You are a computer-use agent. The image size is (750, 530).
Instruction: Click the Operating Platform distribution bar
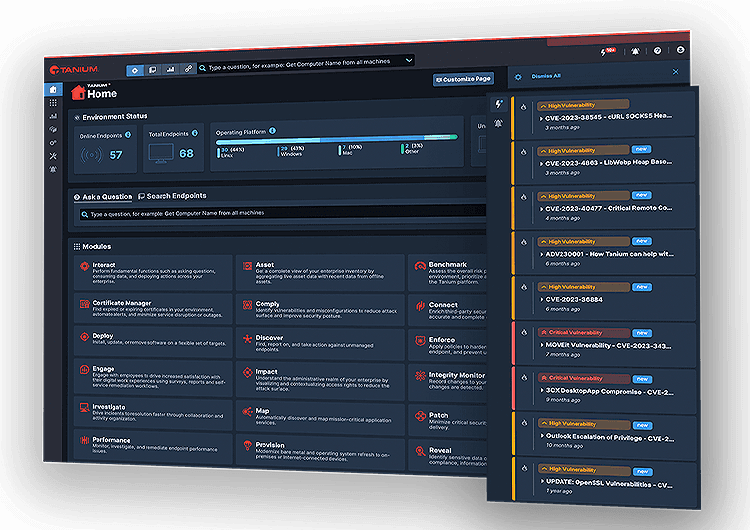(x=337, y=139)
